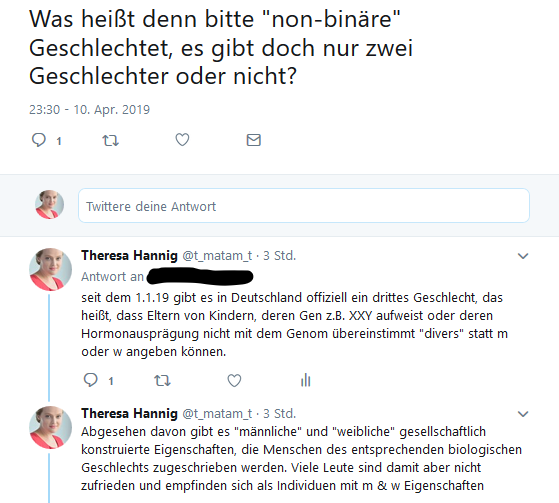559x503 pixels.
Task: Retweet the first Theresa Hannig reply
Action: coord(162,381)
